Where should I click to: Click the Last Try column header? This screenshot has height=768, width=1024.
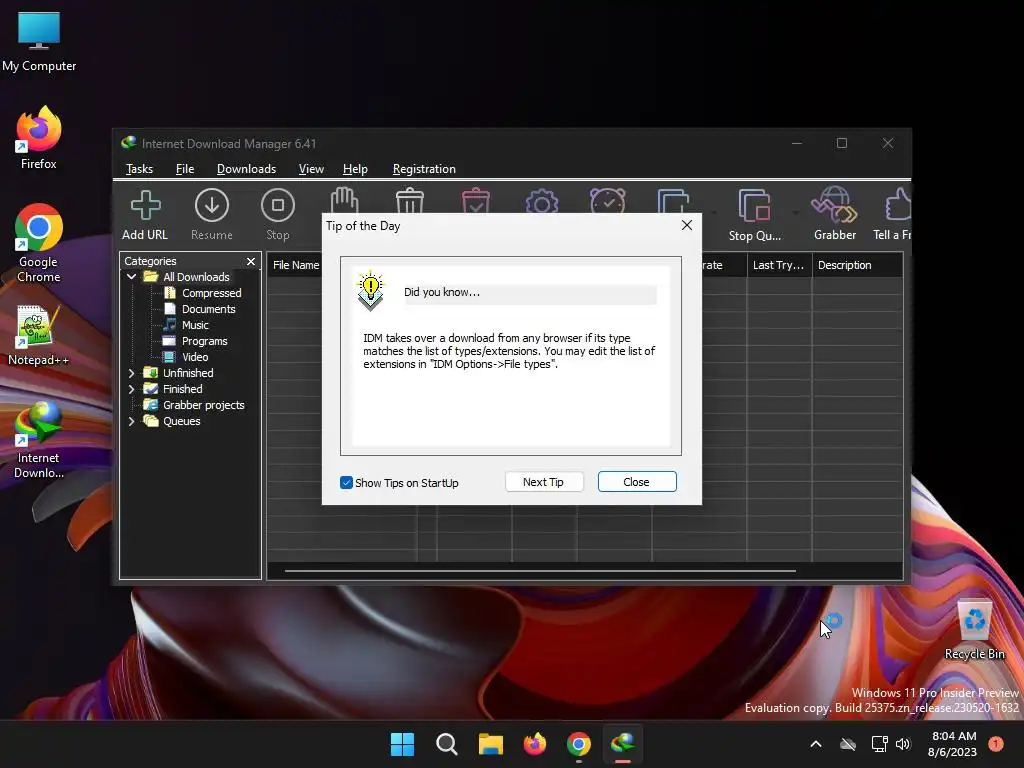click(779, 265)
